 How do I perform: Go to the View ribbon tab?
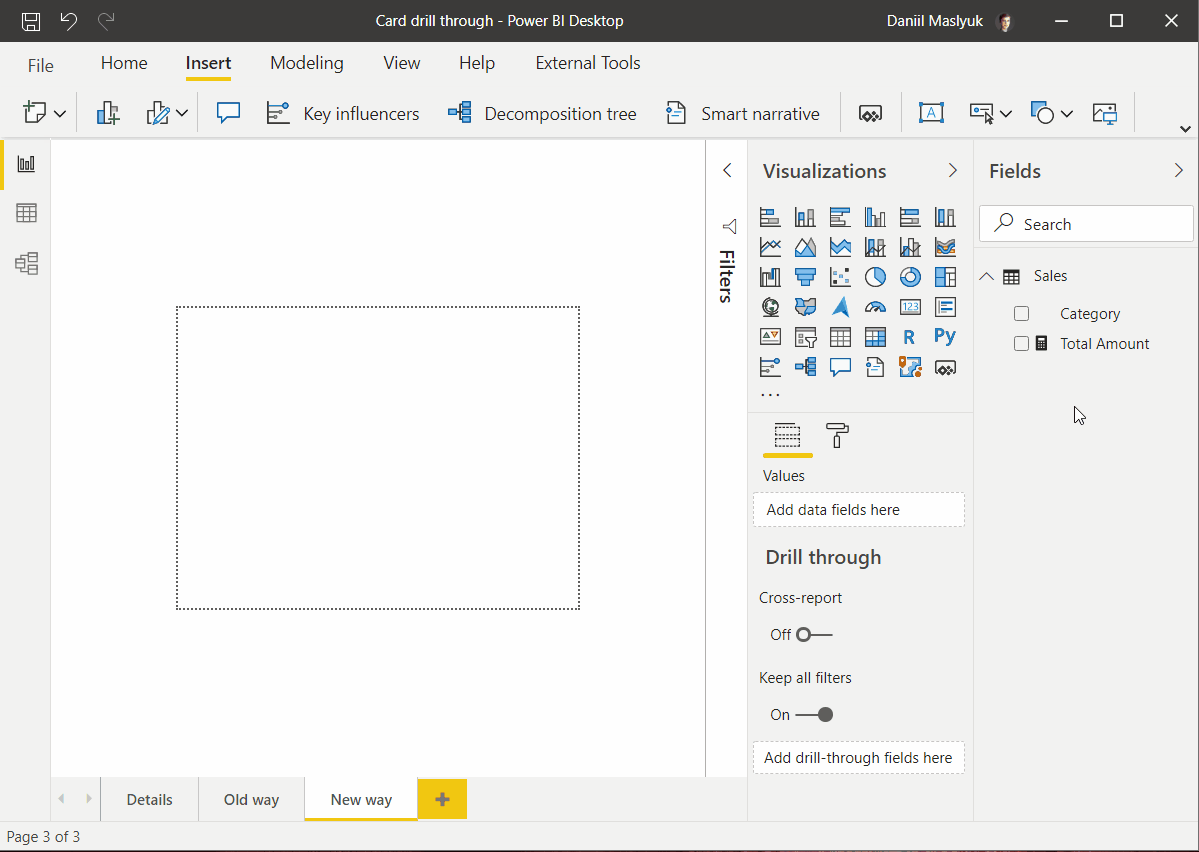[x=401, y=63]
